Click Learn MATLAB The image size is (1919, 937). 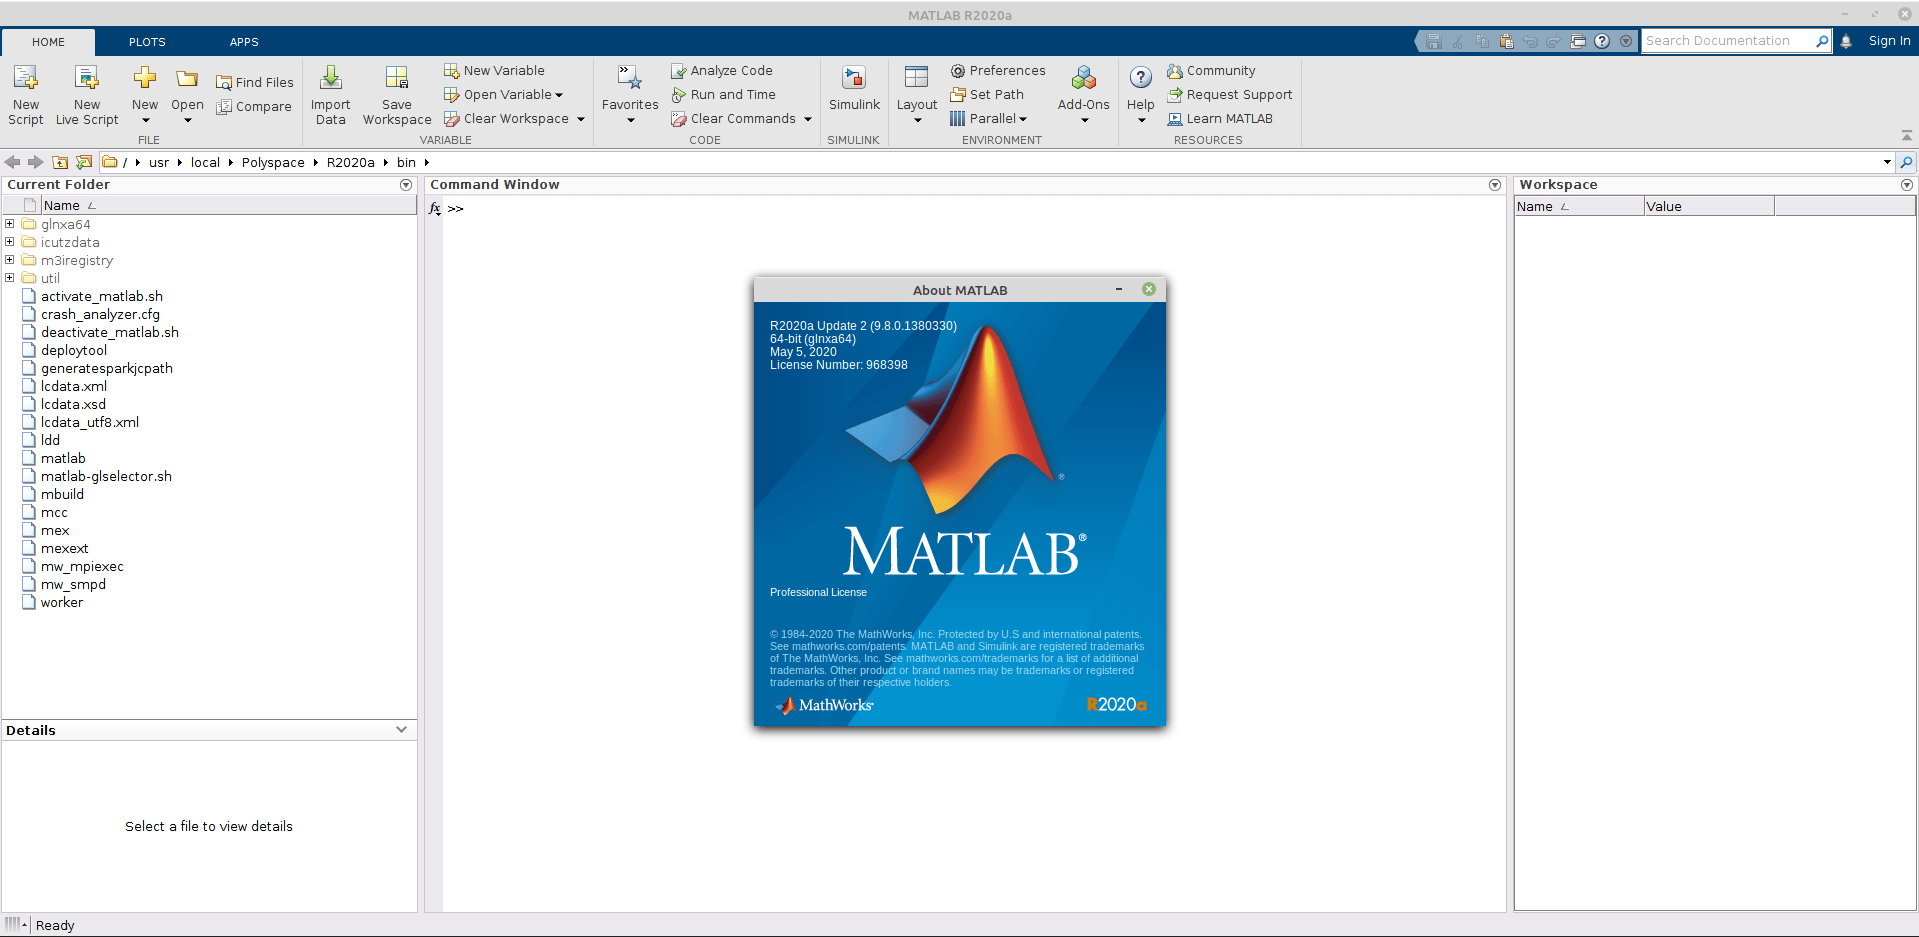[1220, 118]
